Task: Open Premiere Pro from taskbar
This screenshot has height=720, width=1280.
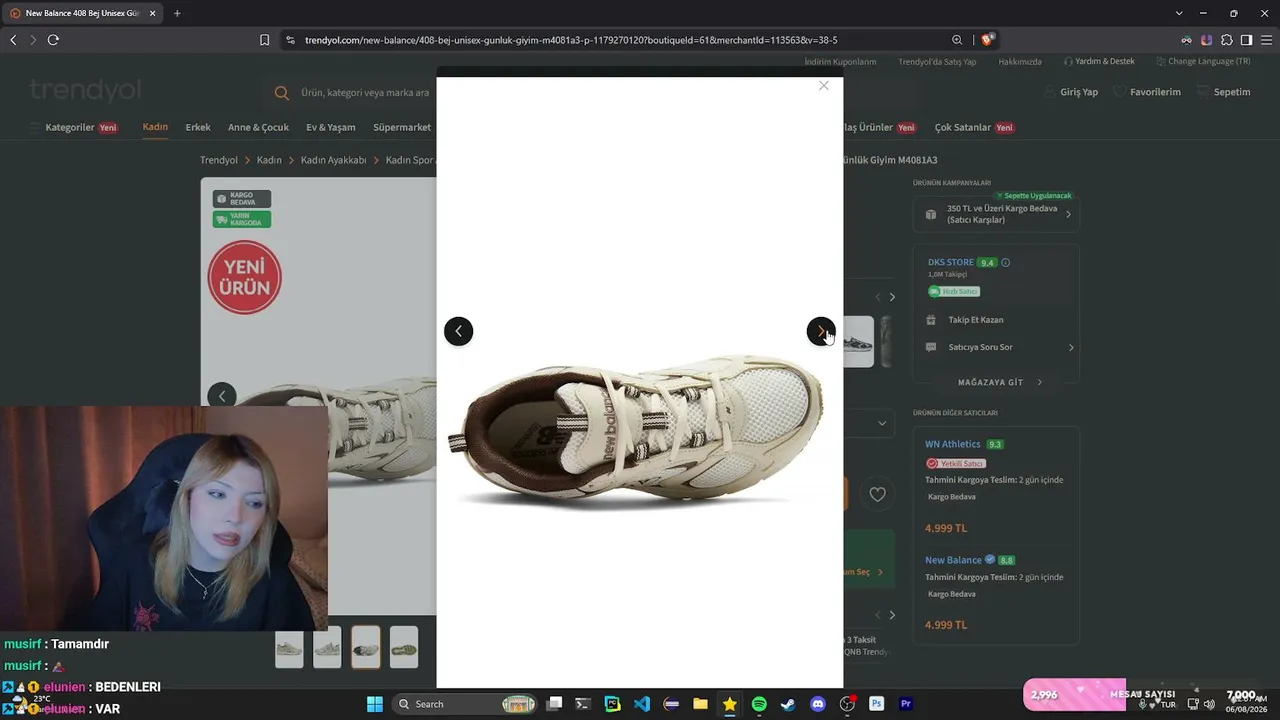Action: point(906,704)
